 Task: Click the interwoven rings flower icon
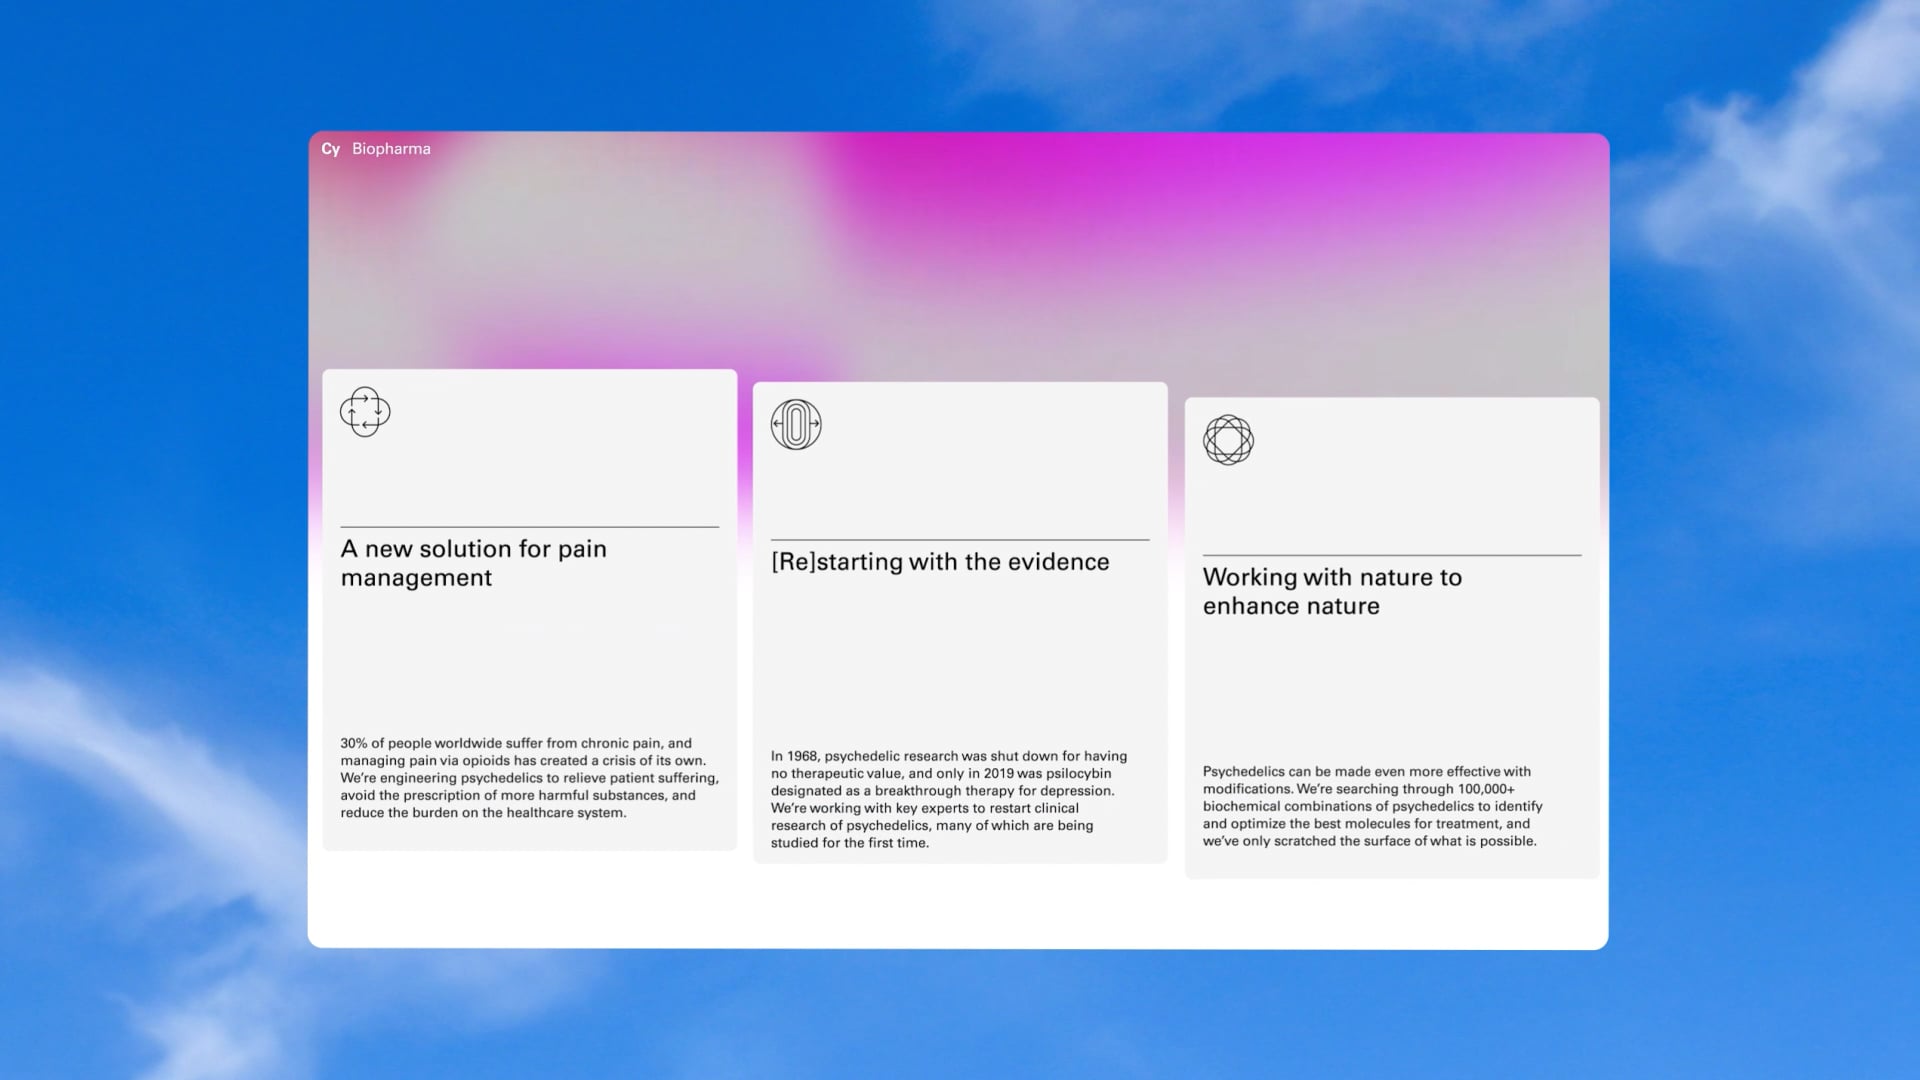click(x=1228, y=440)
